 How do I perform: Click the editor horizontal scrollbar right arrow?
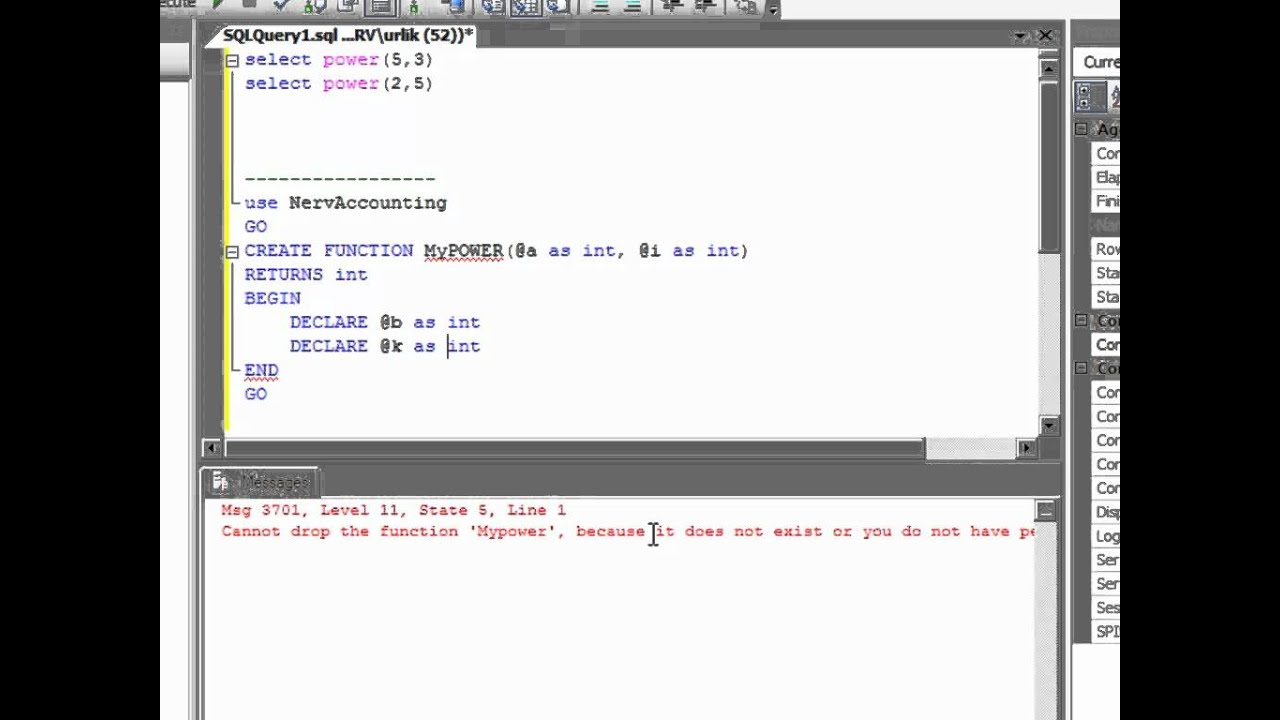1026,448
